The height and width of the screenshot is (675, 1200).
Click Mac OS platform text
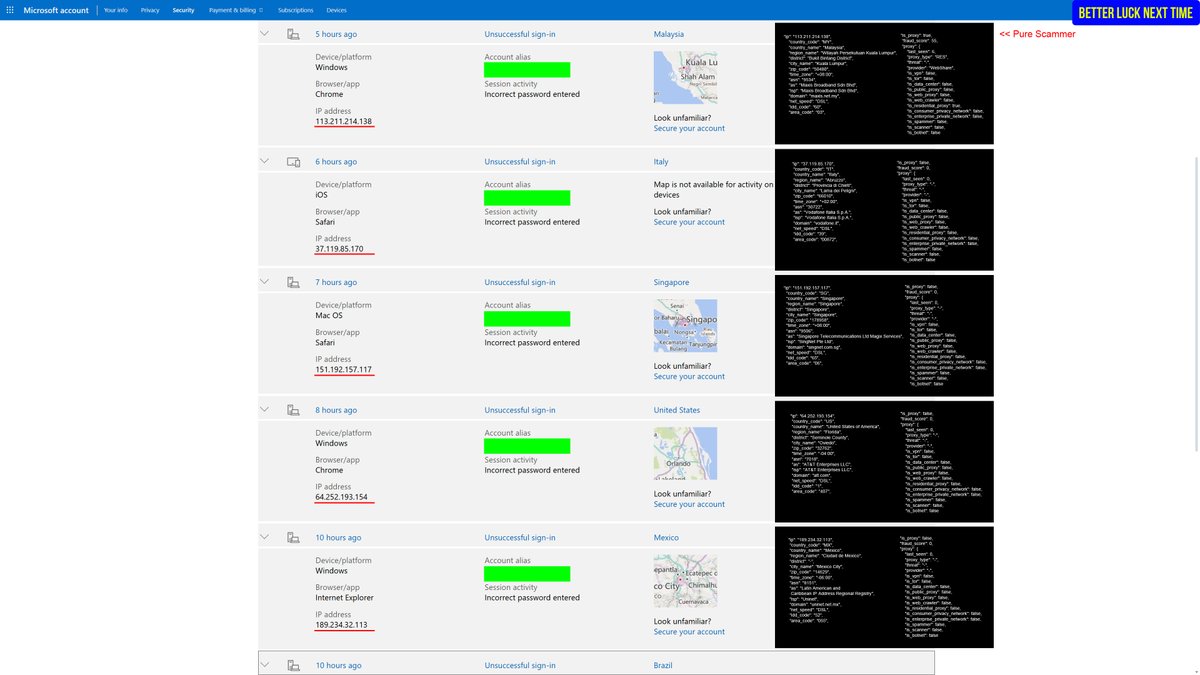[x=329, y=316]
